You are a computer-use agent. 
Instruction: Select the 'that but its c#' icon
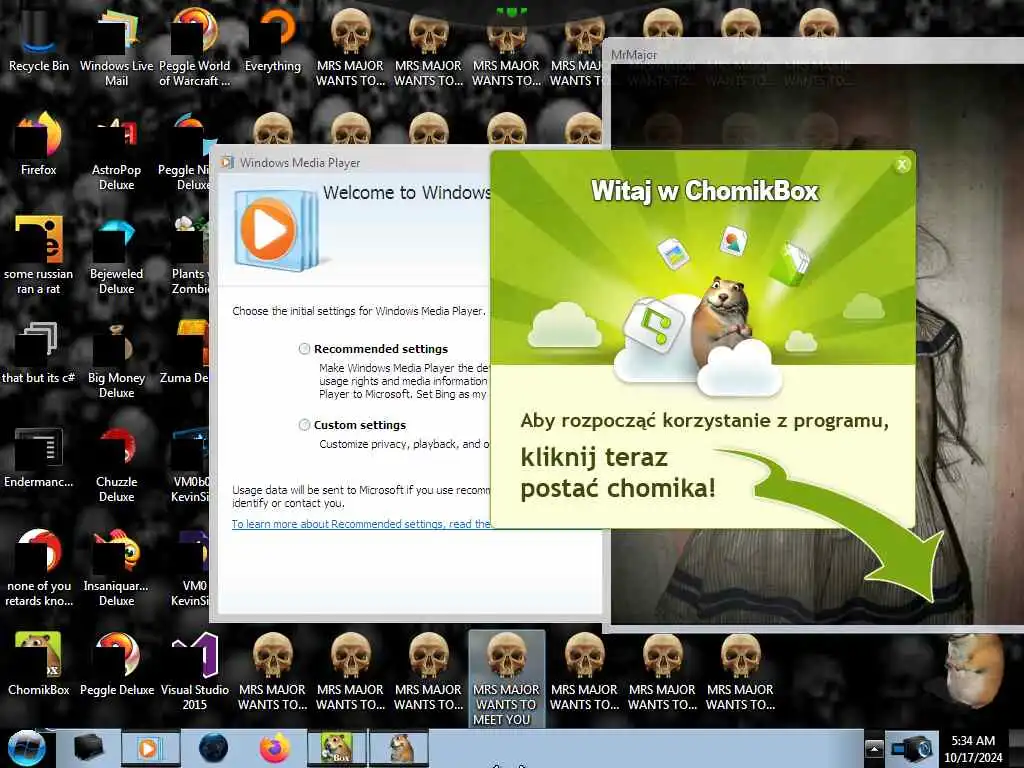(x=39, y=353)
